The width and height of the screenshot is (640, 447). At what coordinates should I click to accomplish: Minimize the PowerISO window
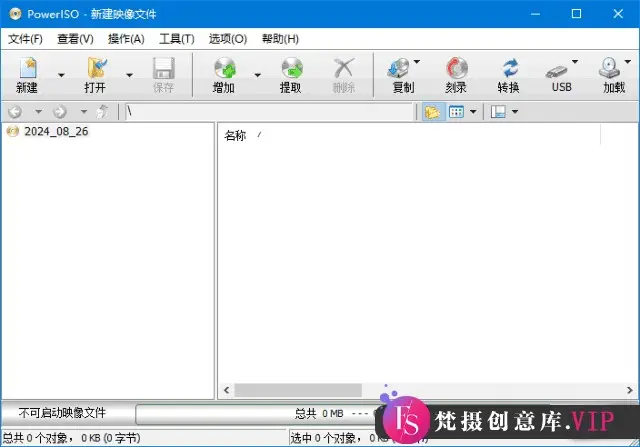pyautogui.click(x=536, y=14)
